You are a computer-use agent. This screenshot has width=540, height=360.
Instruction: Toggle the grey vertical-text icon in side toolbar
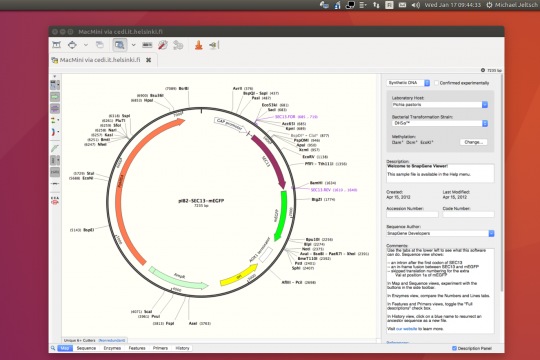pos(53,160)
